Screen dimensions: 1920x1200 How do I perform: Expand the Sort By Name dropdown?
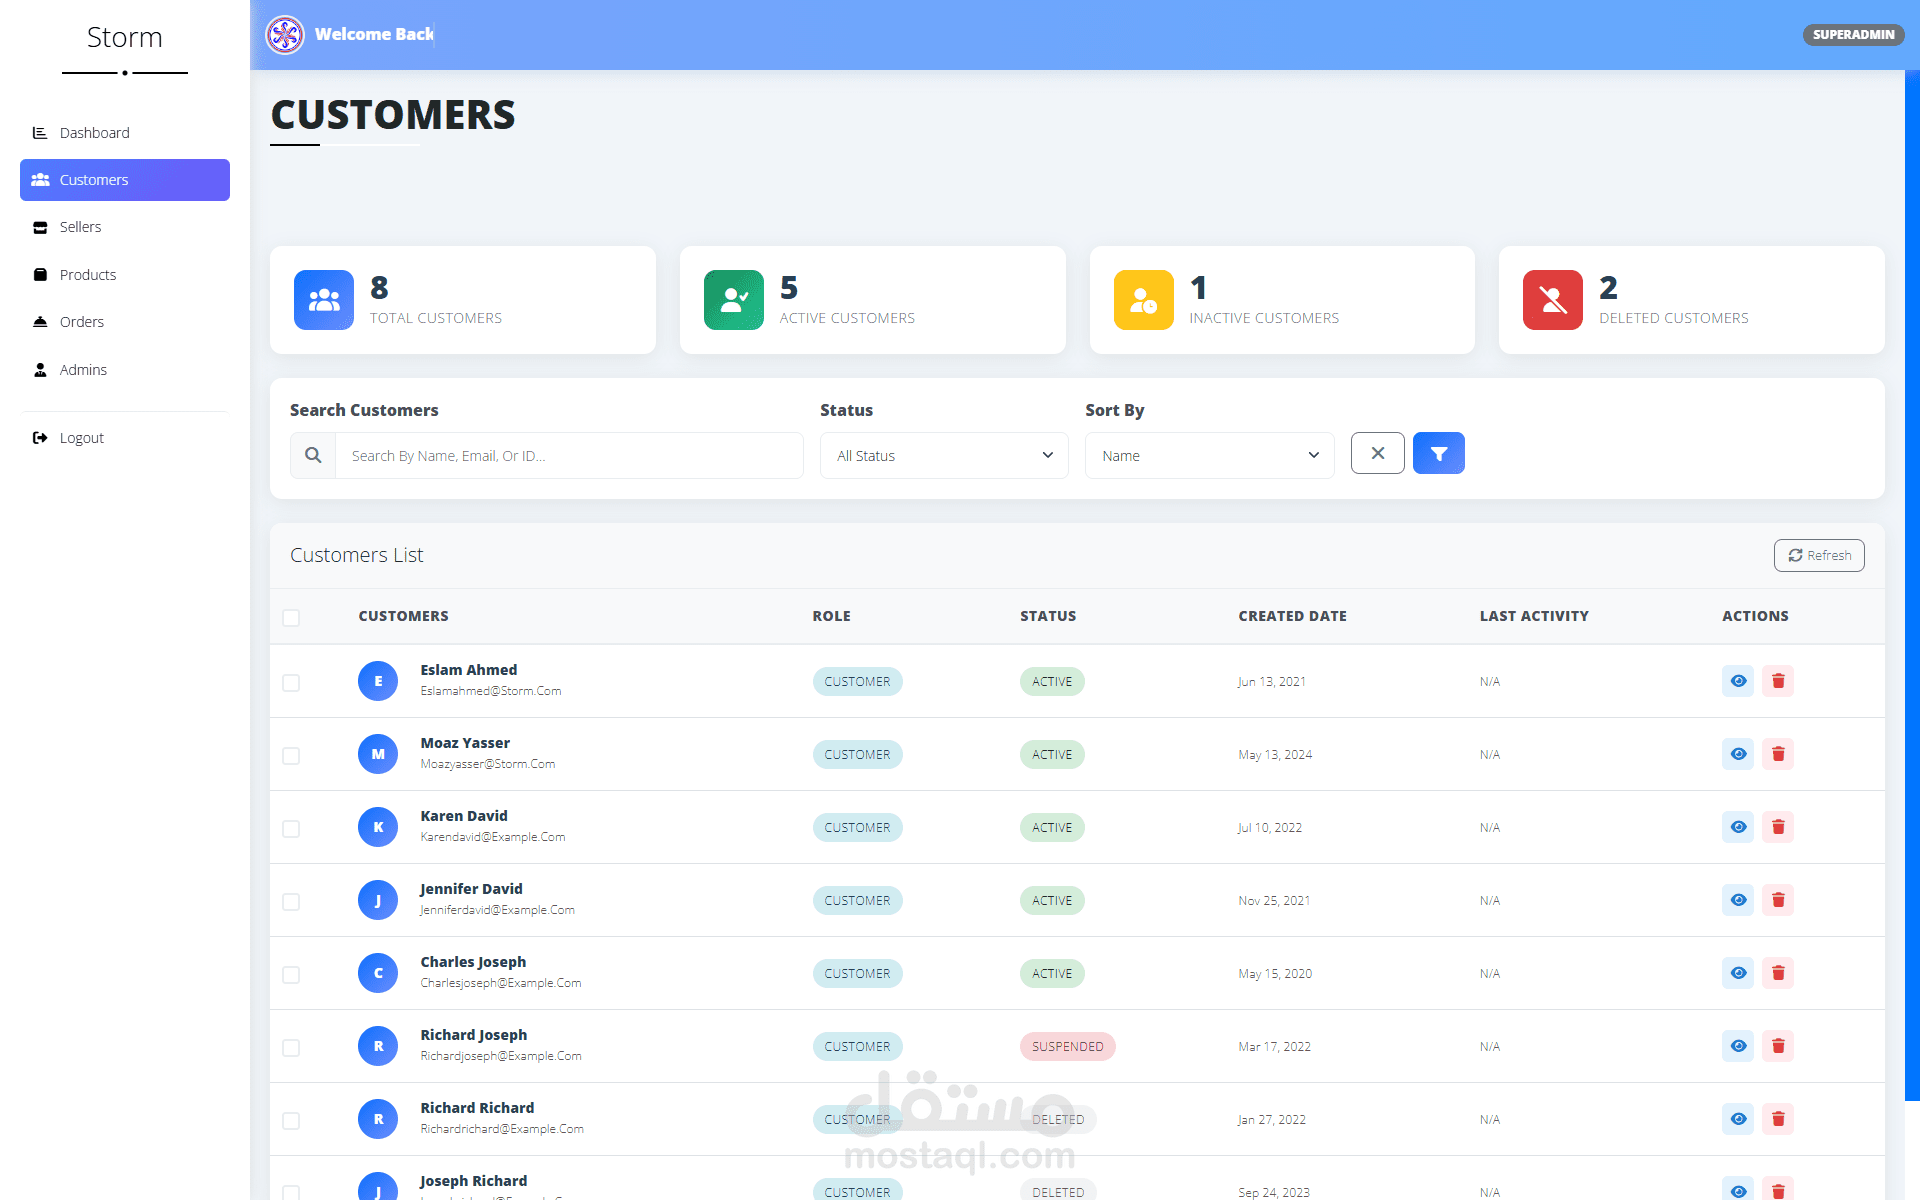[1209, 456]
